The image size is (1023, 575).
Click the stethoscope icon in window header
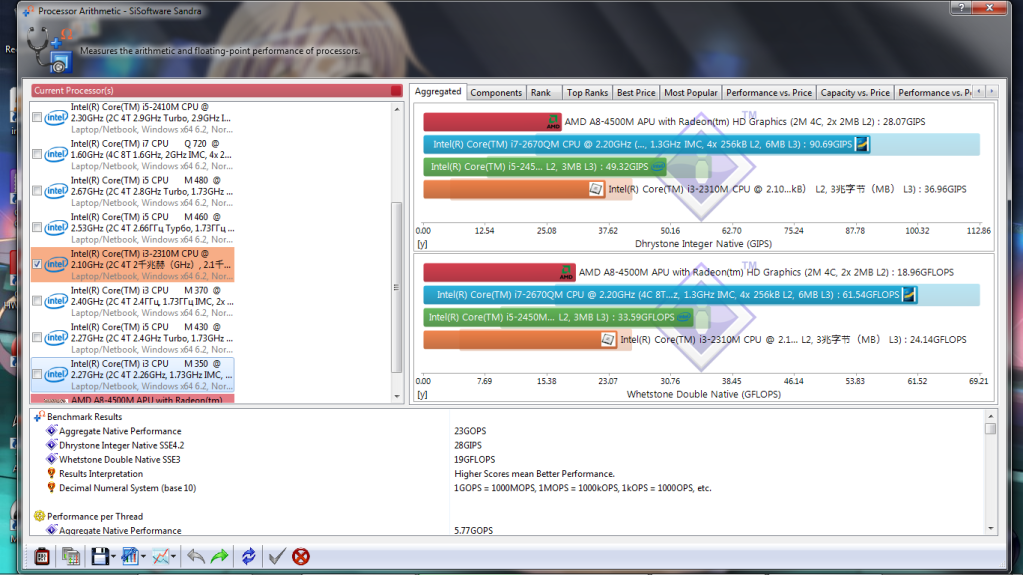[x=50, y=48]
